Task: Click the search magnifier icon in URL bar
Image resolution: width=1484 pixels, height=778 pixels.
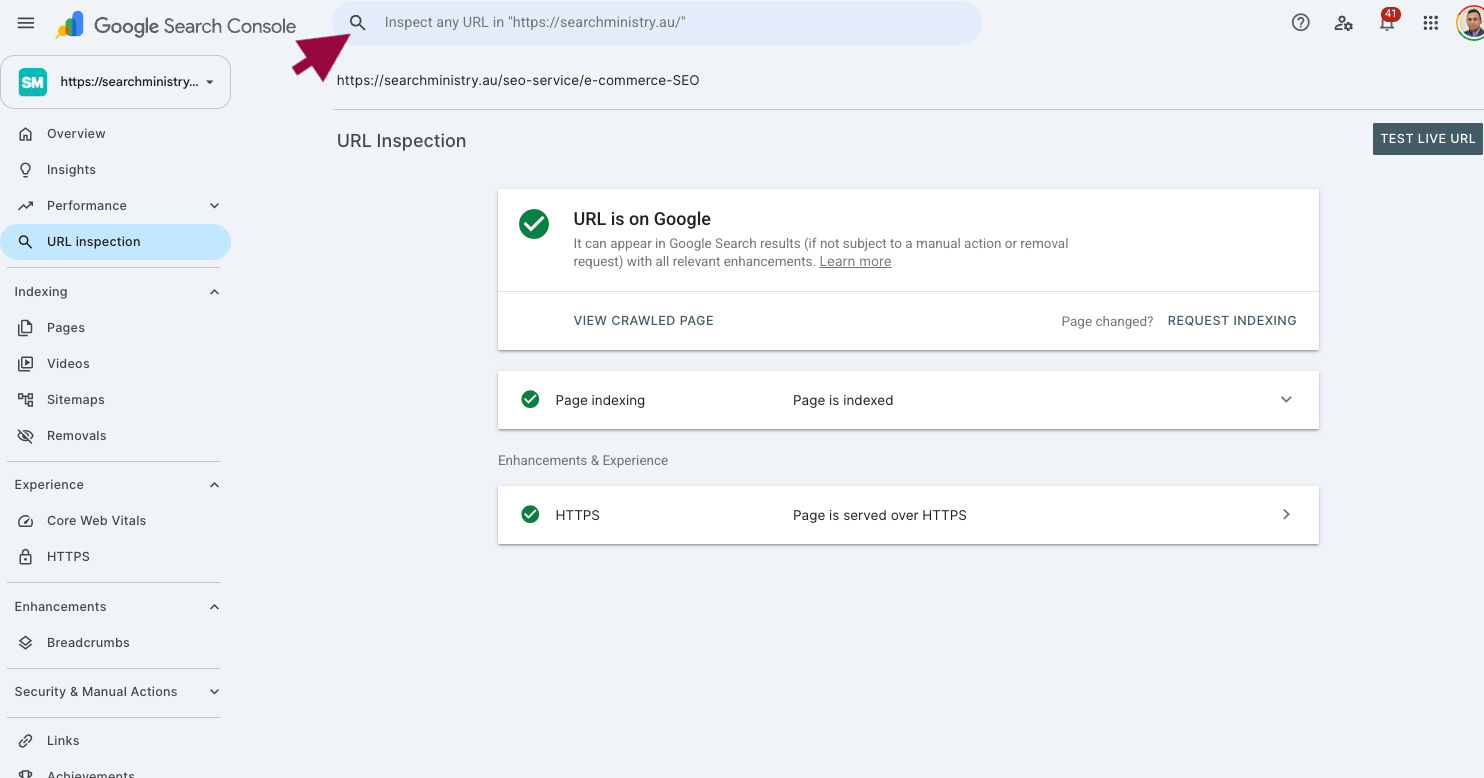Action: pos(358,23)
